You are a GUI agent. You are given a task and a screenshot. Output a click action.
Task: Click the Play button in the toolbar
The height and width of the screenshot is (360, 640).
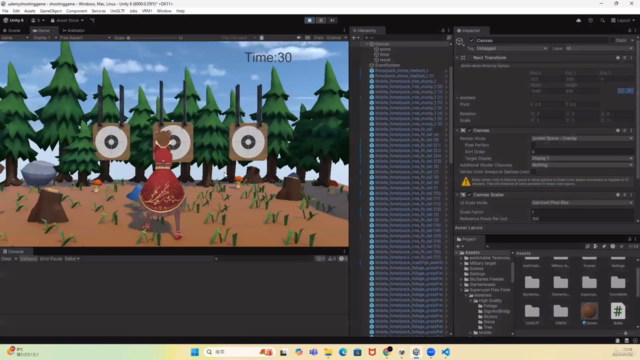point(309,20)
